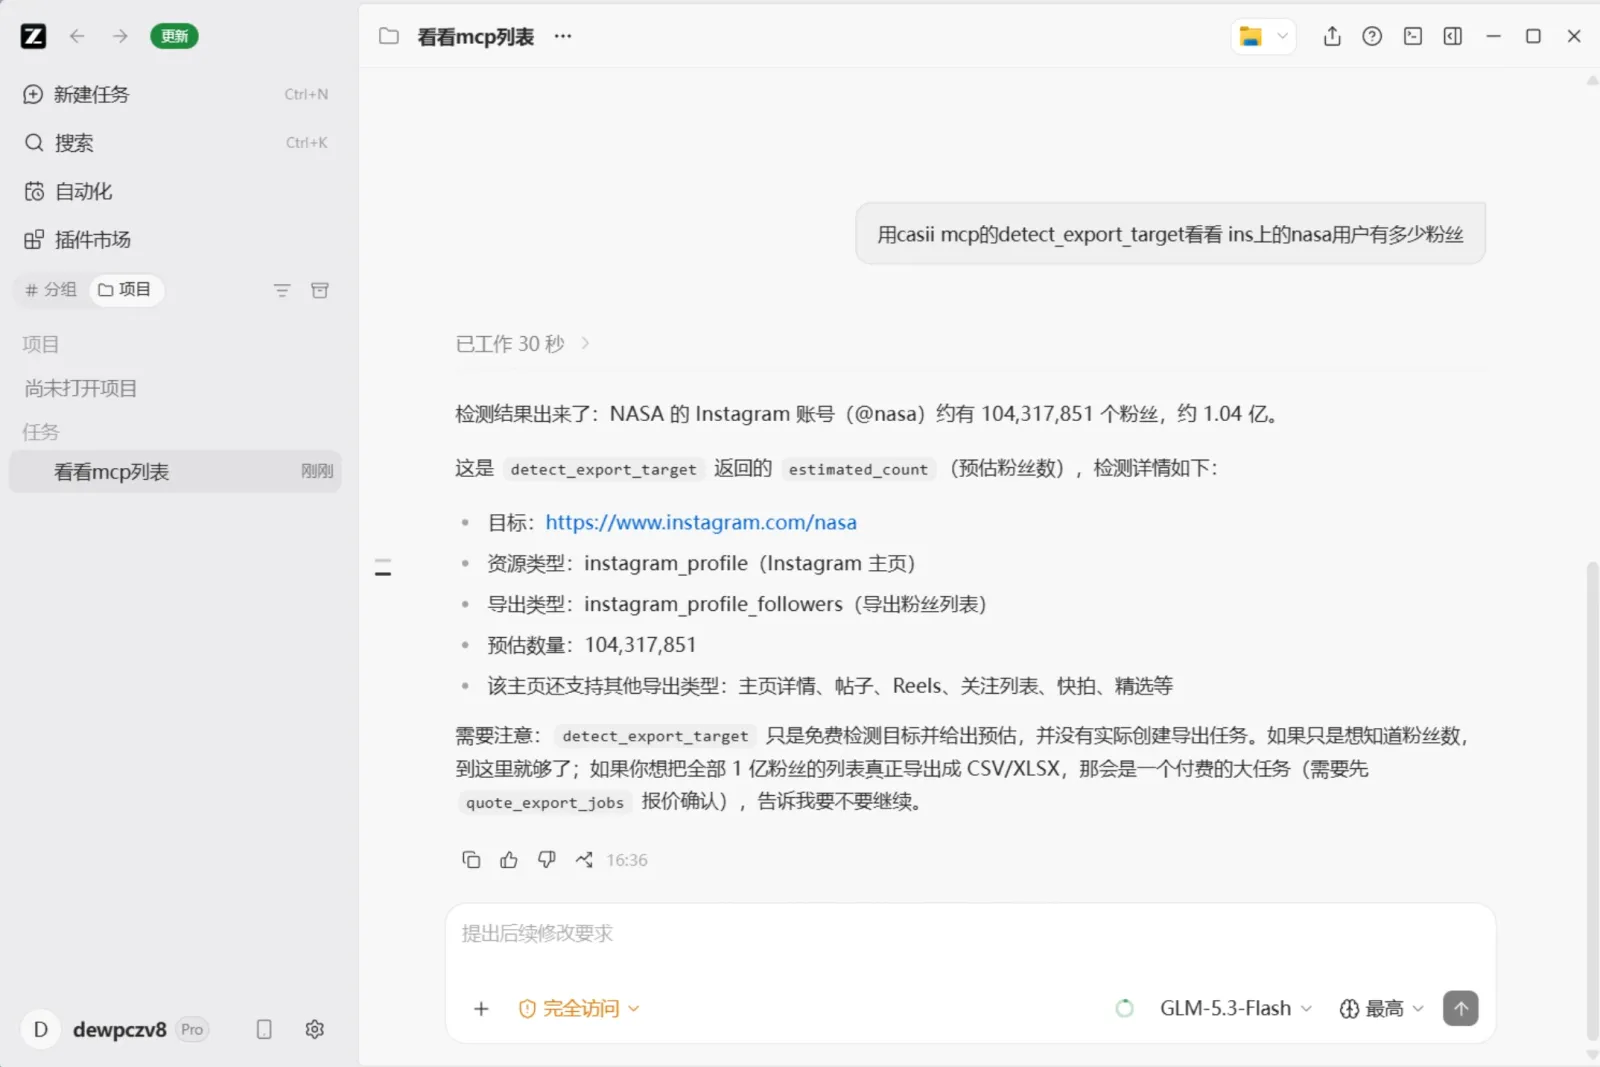
Task: Click the branch/fork icon under response
Action: (584, 860)
